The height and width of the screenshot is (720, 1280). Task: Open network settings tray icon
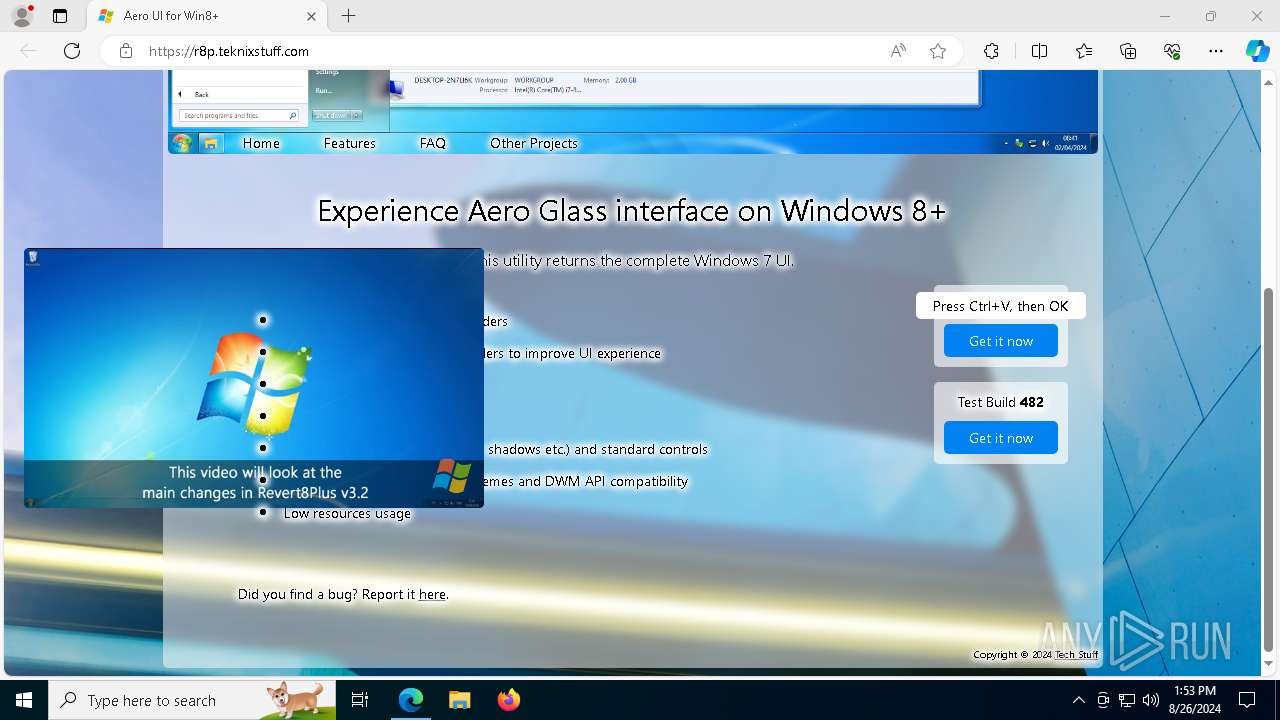1127,700
